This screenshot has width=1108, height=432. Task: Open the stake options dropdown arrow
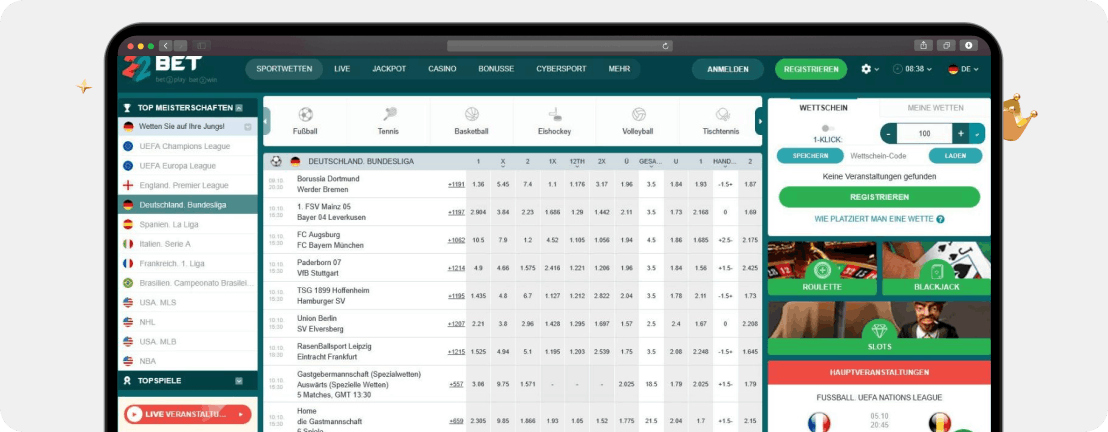[x=977, y=134]
